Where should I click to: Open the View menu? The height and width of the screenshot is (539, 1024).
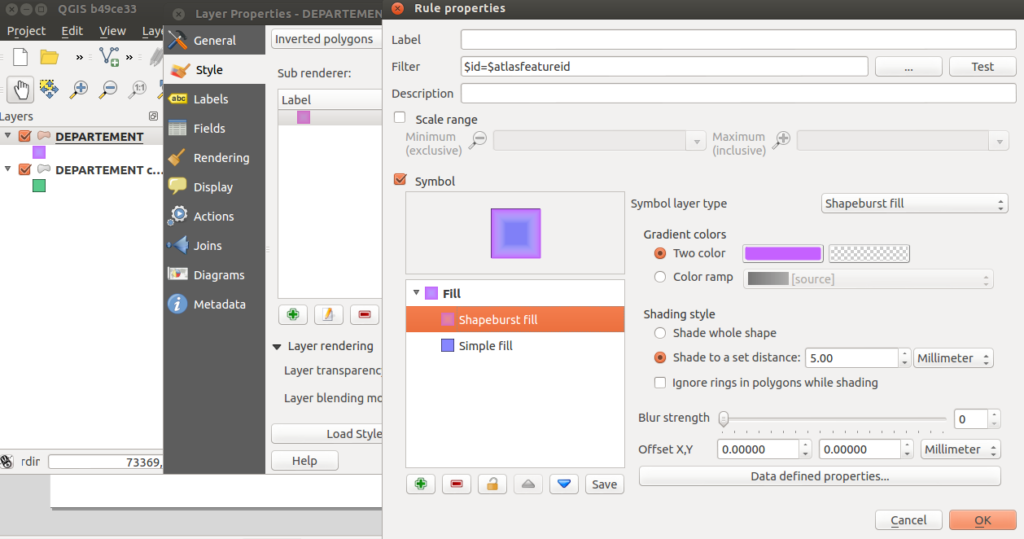tap(112, 31)
